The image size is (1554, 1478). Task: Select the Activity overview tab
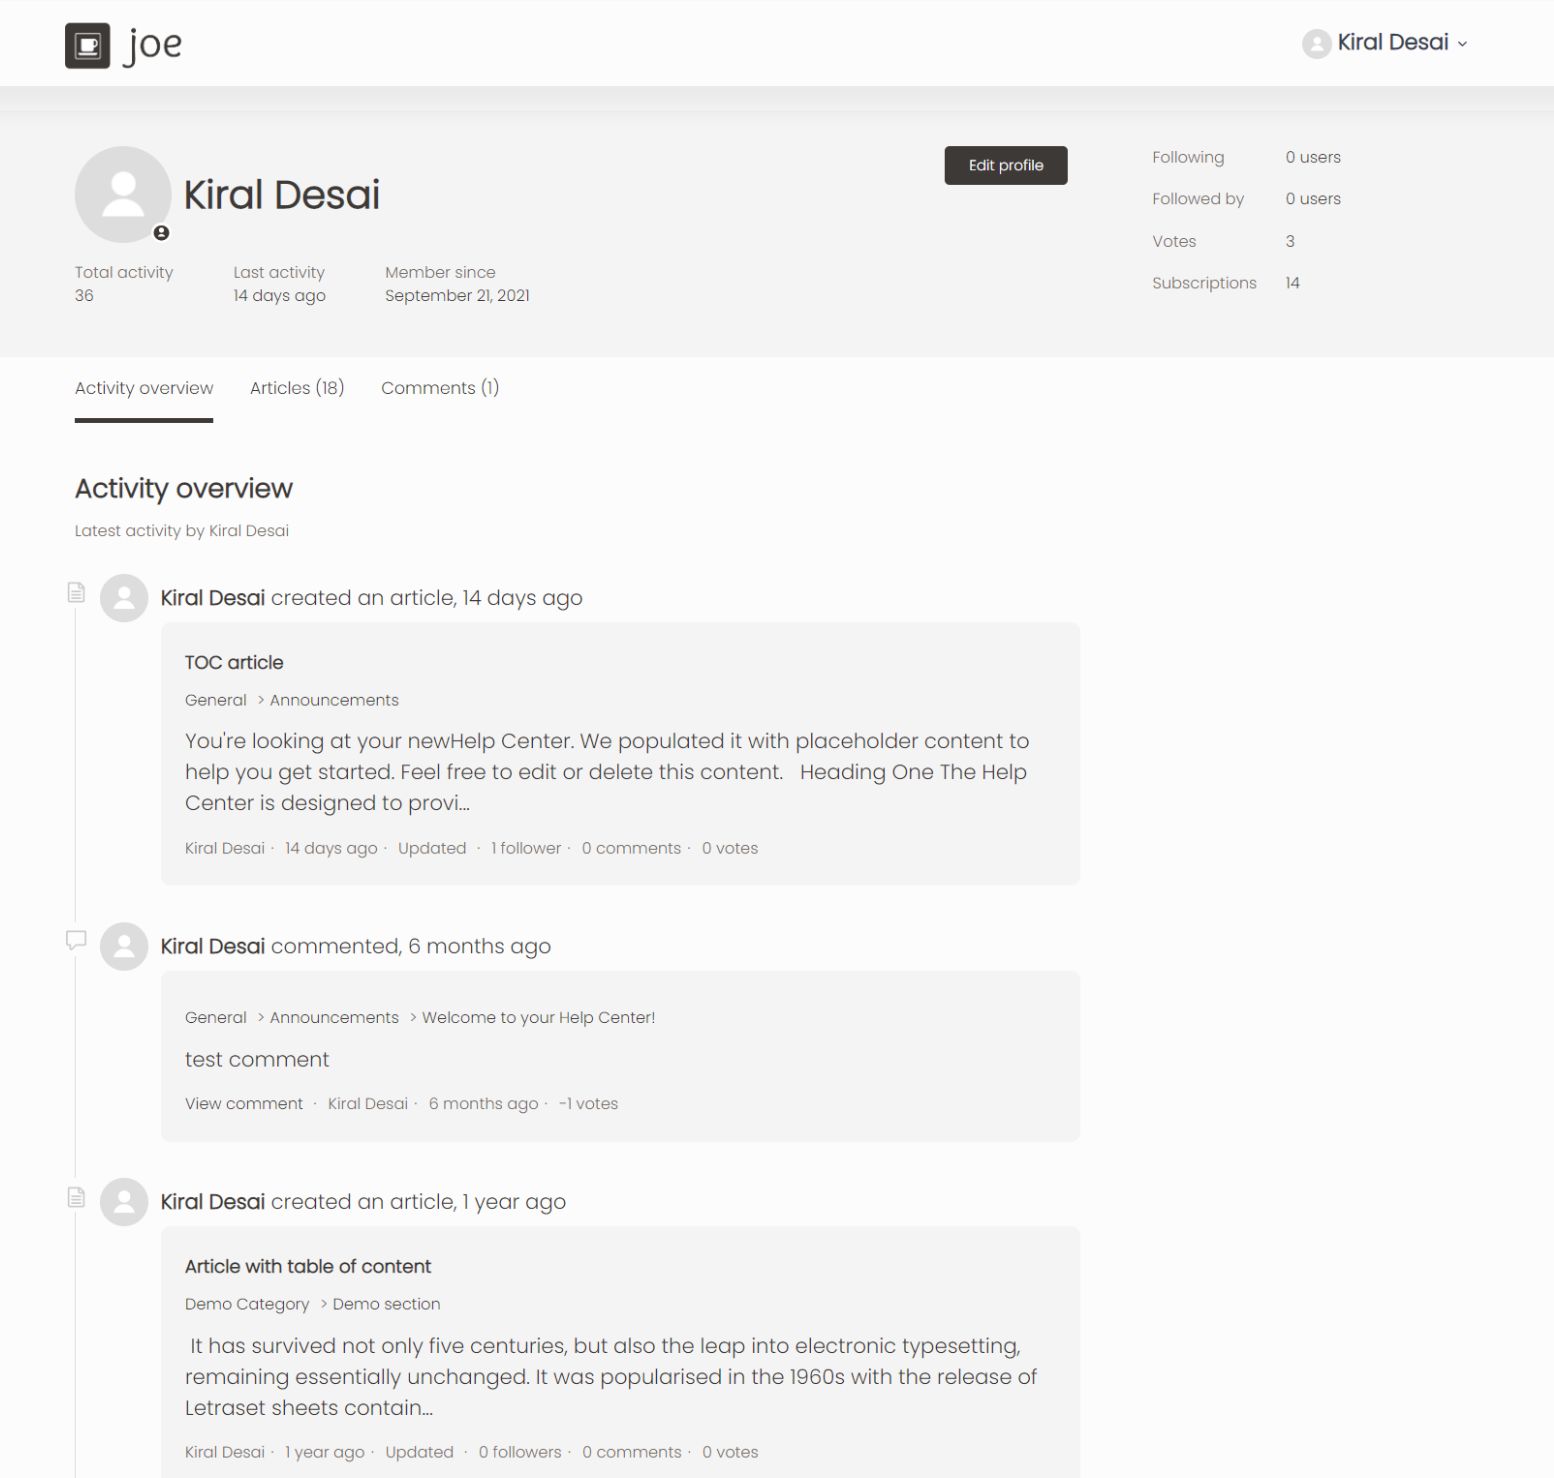144,388
